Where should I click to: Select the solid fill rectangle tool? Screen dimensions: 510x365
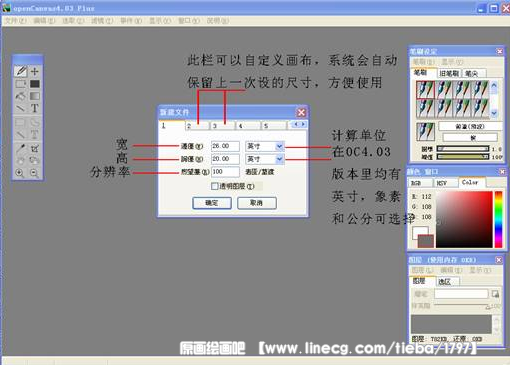(35, 84)
